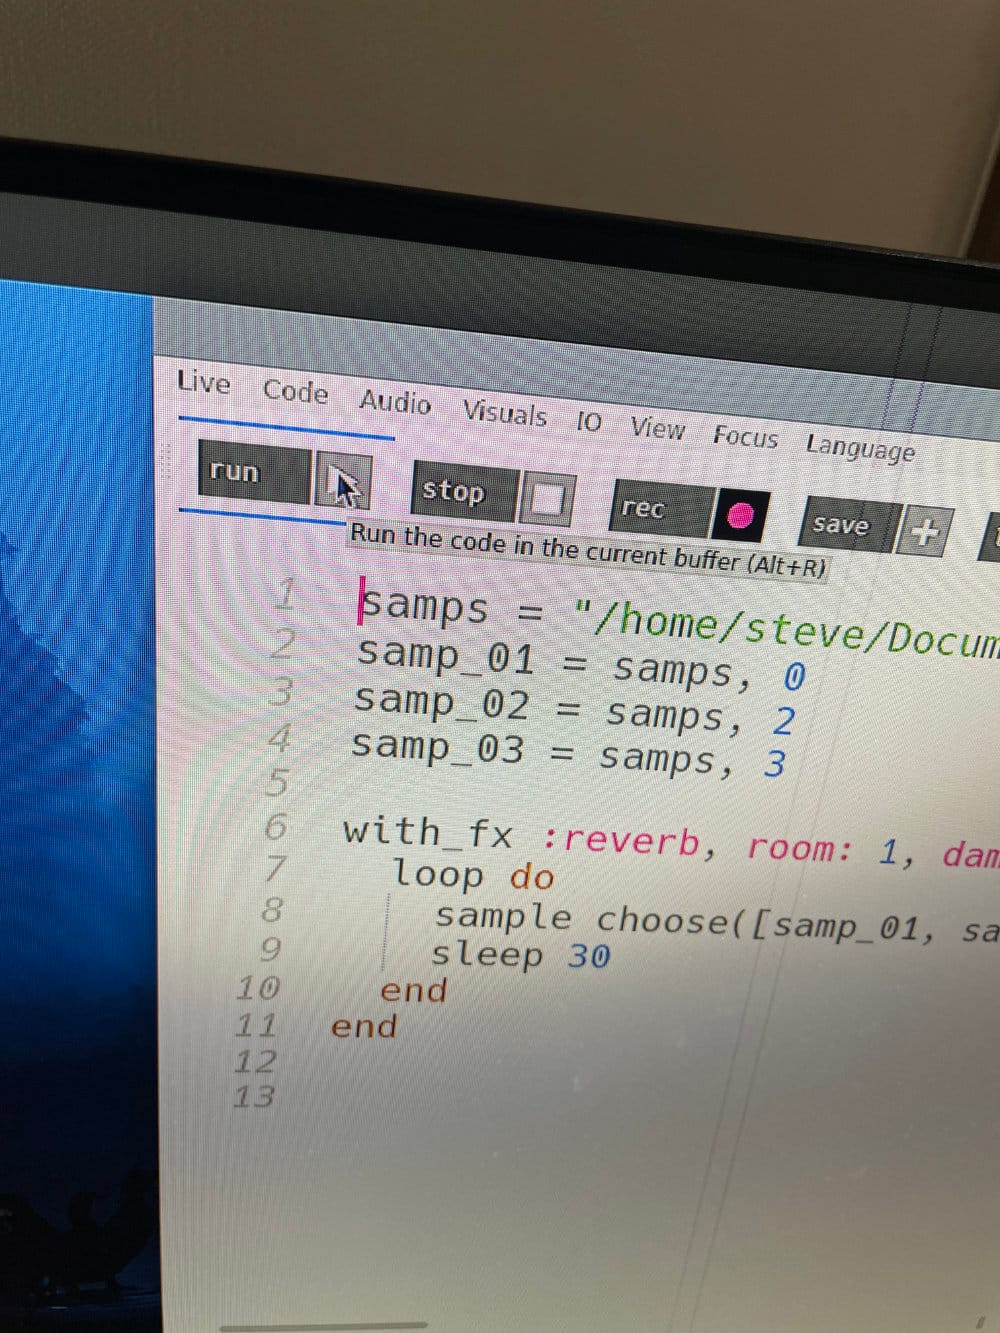Click line number 6 in the gutter
This screenshot has height=1333, width=1000.
[276, 827]
